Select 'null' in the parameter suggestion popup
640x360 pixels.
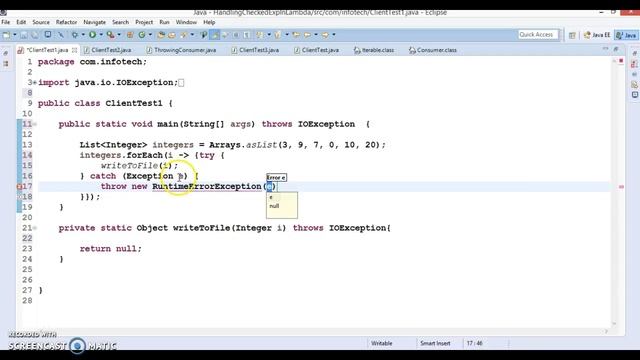pyautogui.click(x=274, y=206)
